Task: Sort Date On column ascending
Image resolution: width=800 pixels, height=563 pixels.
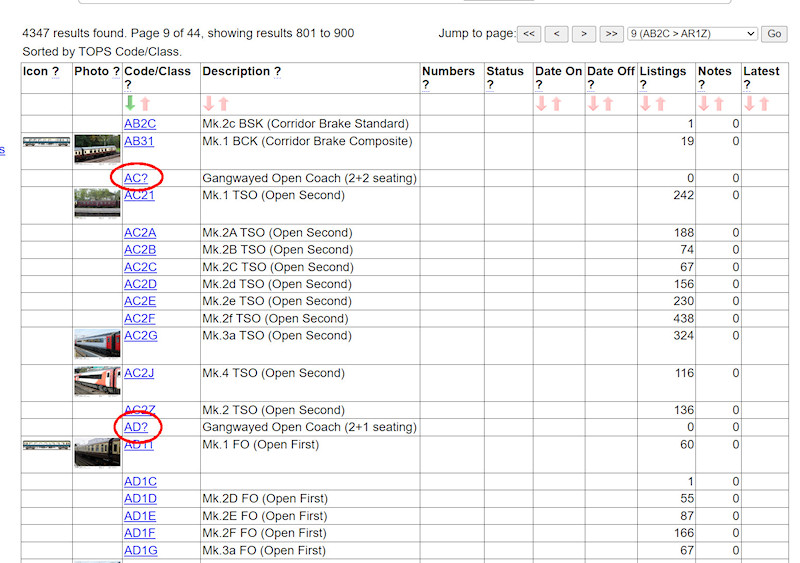Action: [556, 104]
